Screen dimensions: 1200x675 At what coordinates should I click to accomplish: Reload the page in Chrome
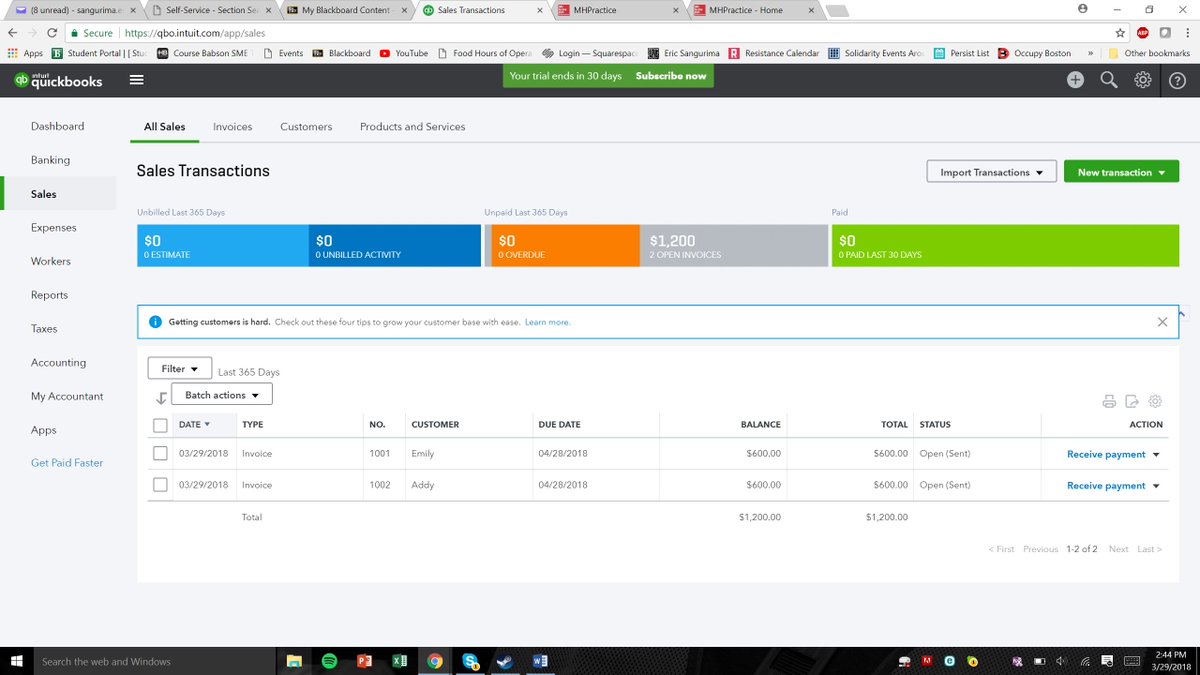tap(53, 32)
